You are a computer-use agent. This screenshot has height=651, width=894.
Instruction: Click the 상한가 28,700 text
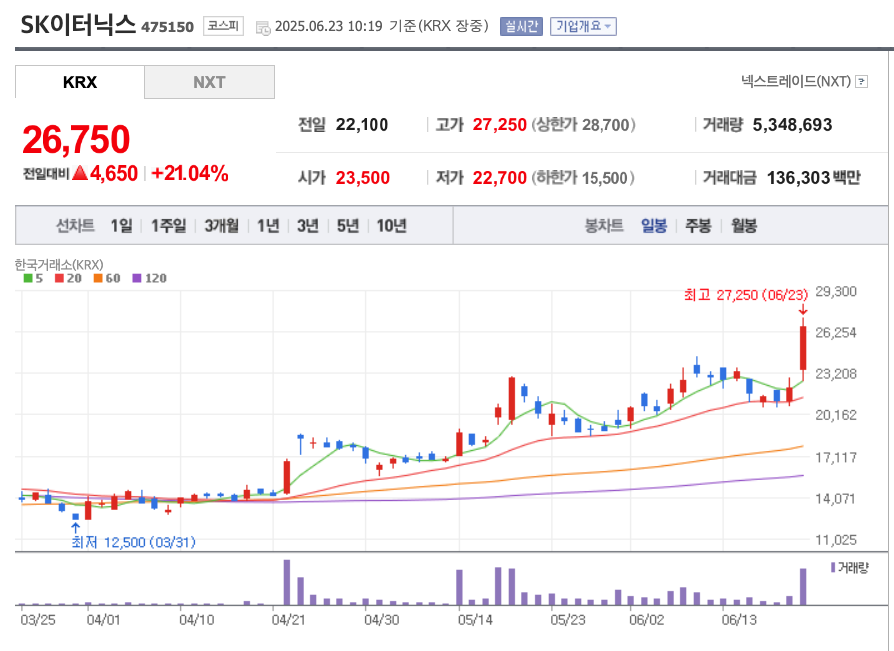click(583, 125)
